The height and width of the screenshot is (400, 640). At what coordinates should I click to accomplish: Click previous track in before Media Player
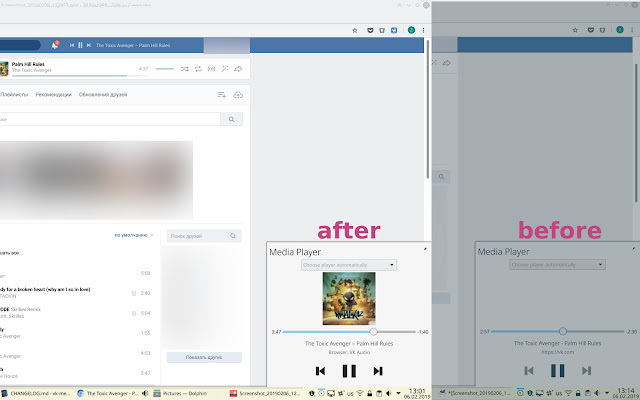[529, 371]
